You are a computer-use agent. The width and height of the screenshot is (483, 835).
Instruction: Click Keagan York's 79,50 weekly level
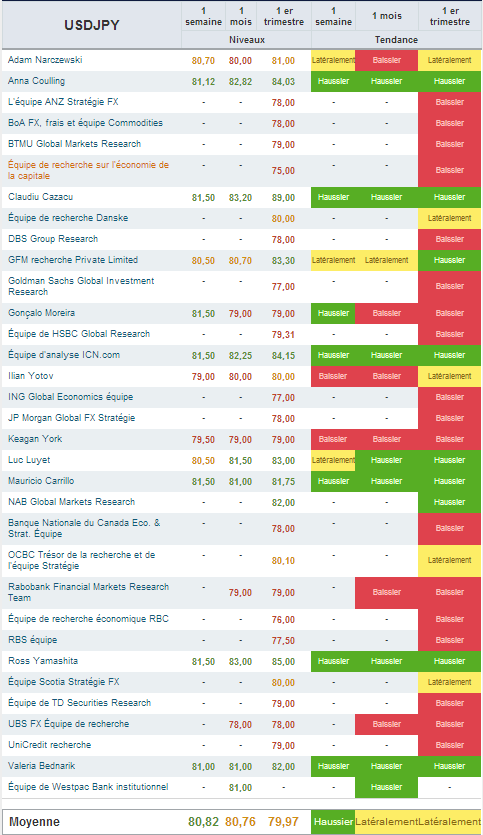click(203, 439)
